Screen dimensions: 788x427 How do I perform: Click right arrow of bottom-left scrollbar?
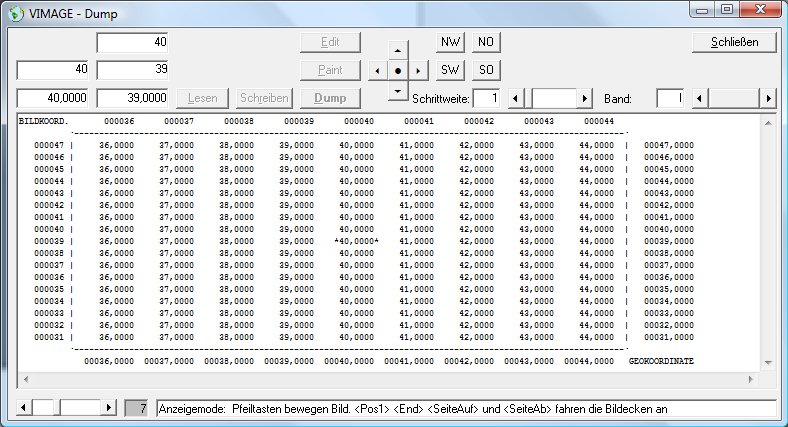109,408
